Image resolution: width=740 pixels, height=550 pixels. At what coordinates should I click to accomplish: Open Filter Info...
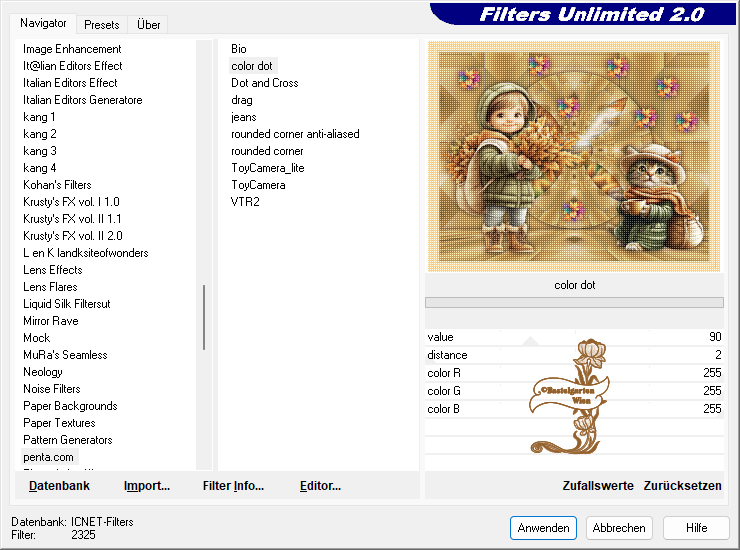point(233,486)
